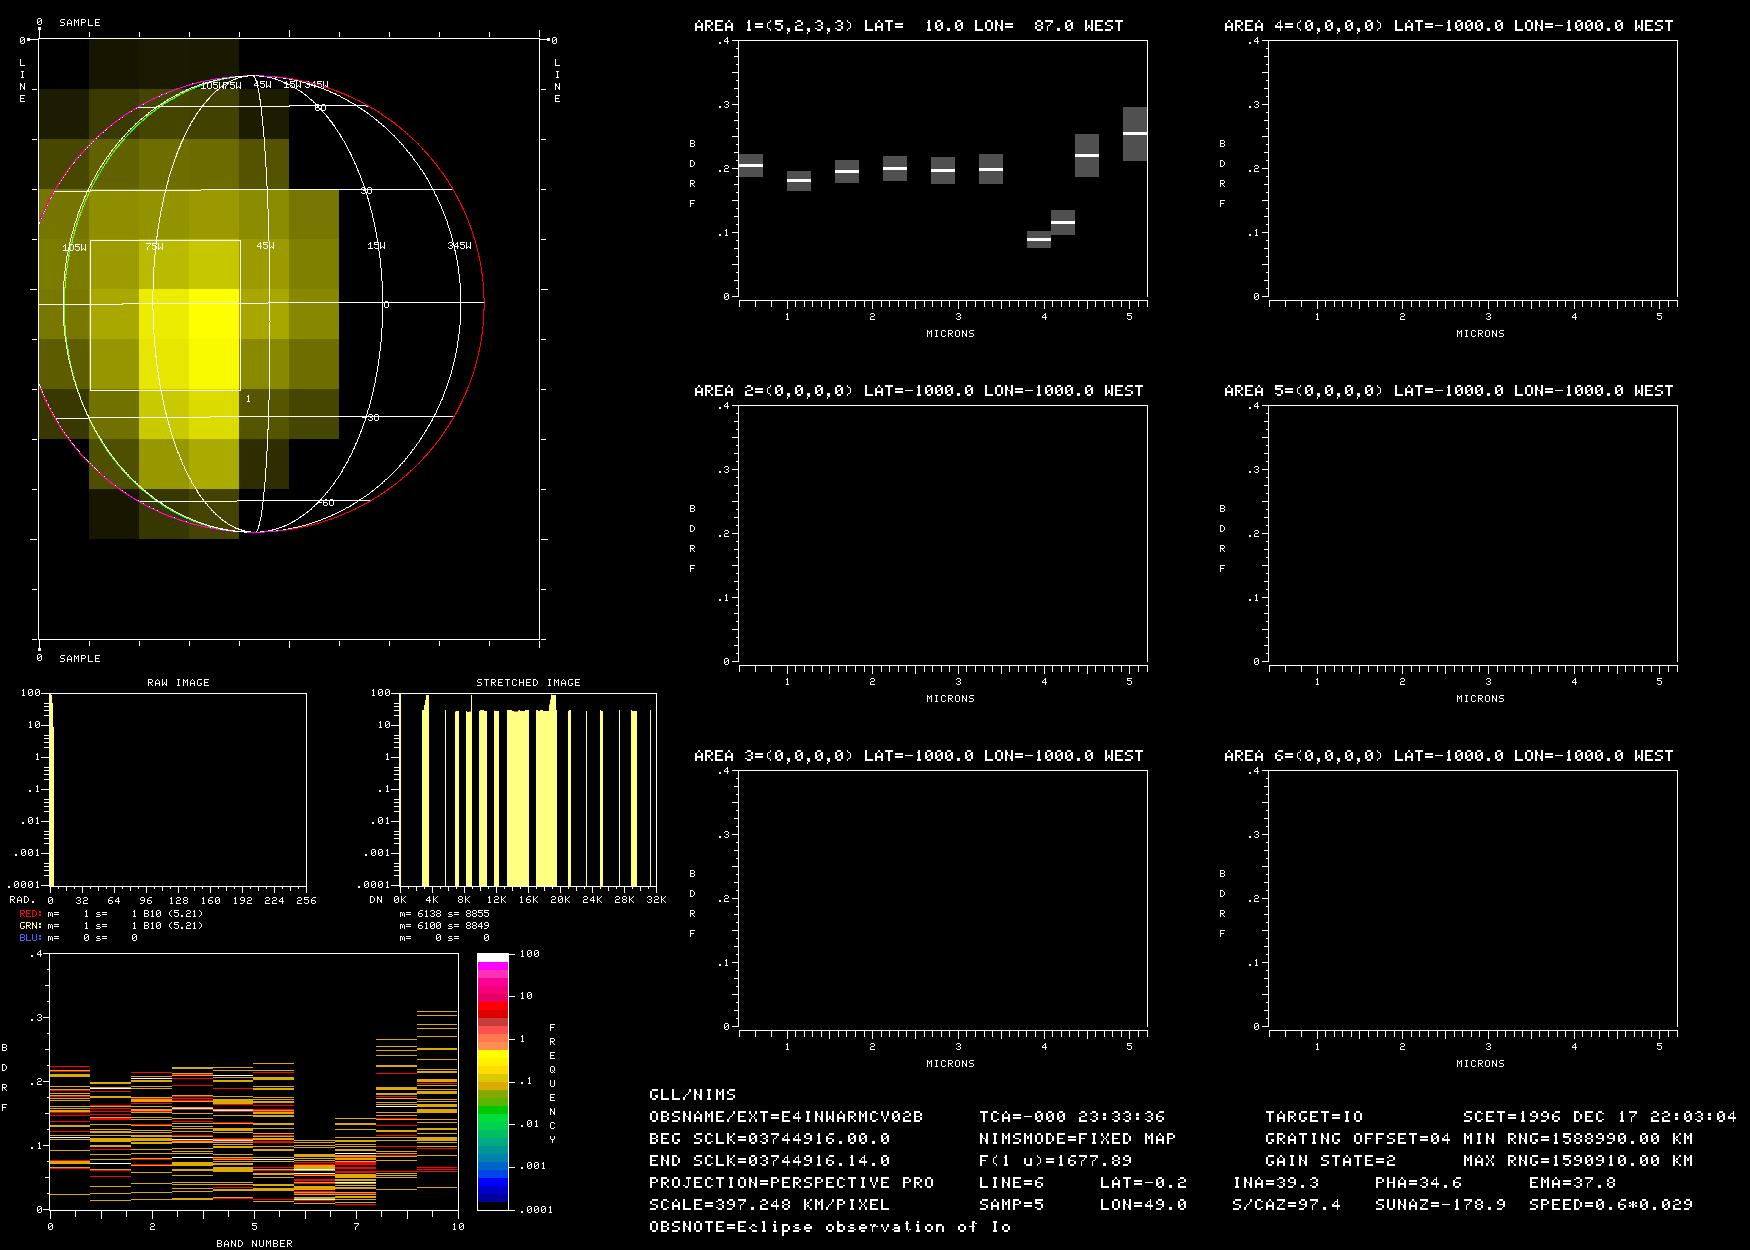1750x1250 pixels.
Task: Click the PROJECTION=PERSPECTIVE PRO text
Action: [x=791, y=1183]
